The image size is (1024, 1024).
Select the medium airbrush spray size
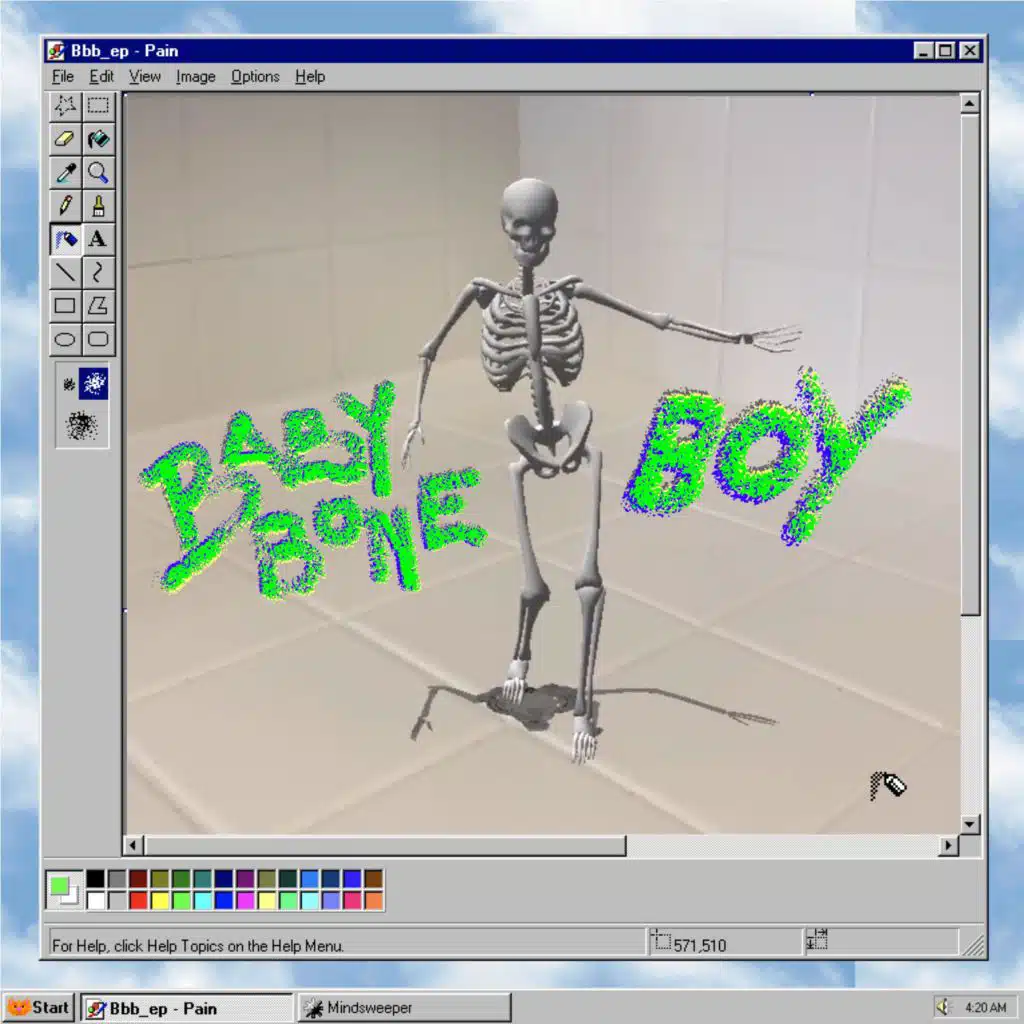pyautogui.click(x=95, y=384)
